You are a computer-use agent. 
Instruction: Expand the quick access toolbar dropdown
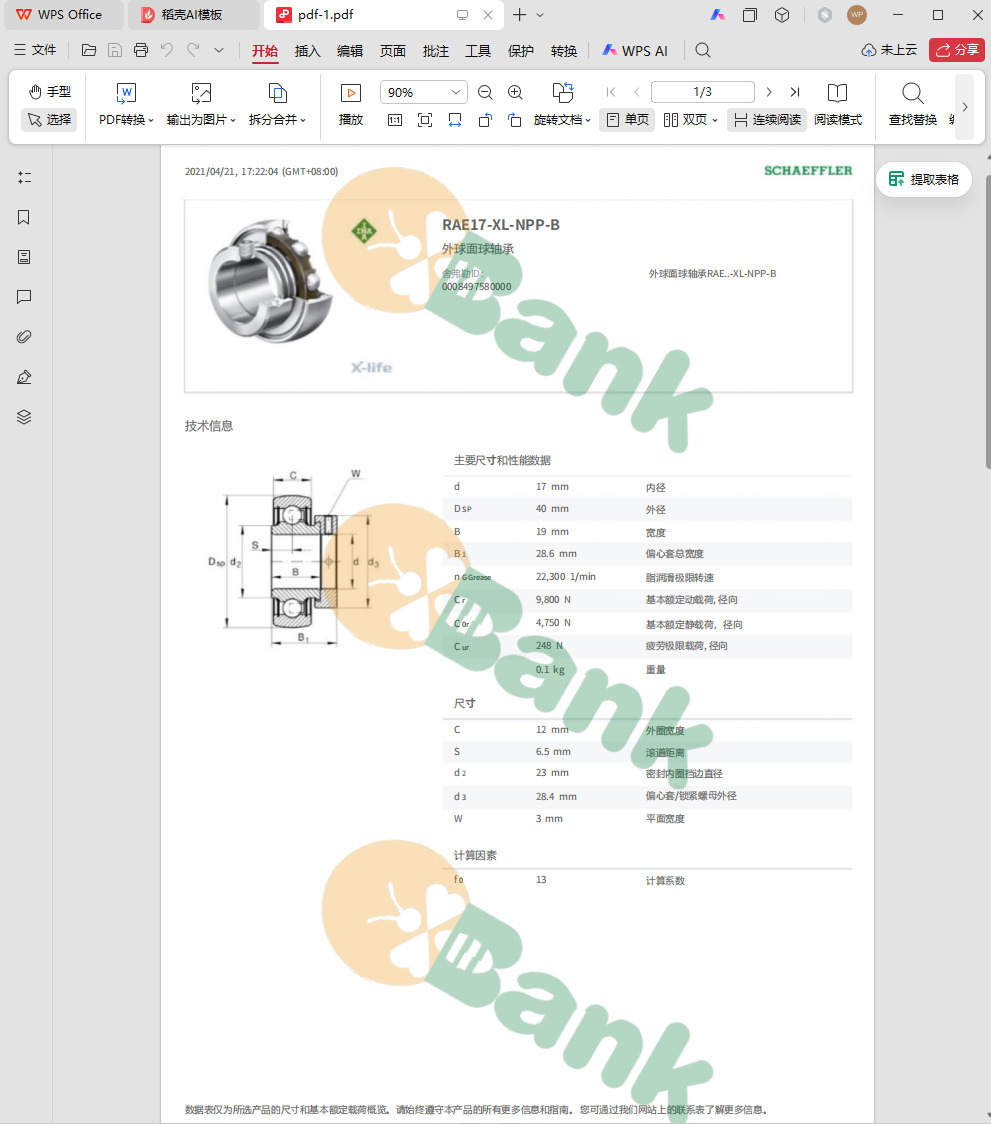click(x=219, y=50)
